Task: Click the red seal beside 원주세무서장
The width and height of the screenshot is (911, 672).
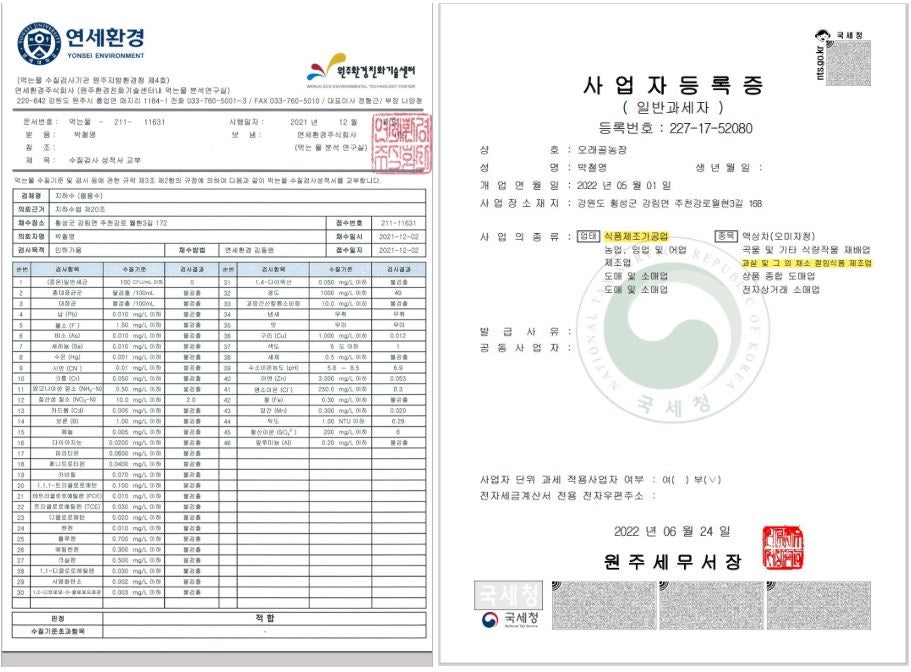Action: 783,547
